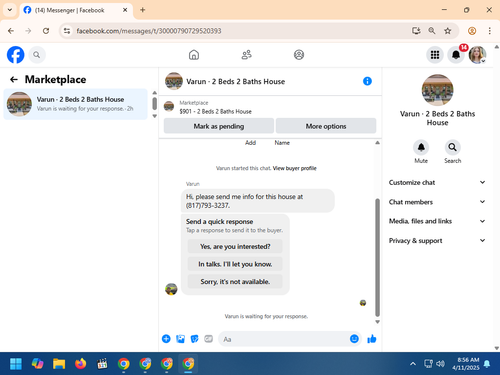Open View buyer profile link

(294, 168)
